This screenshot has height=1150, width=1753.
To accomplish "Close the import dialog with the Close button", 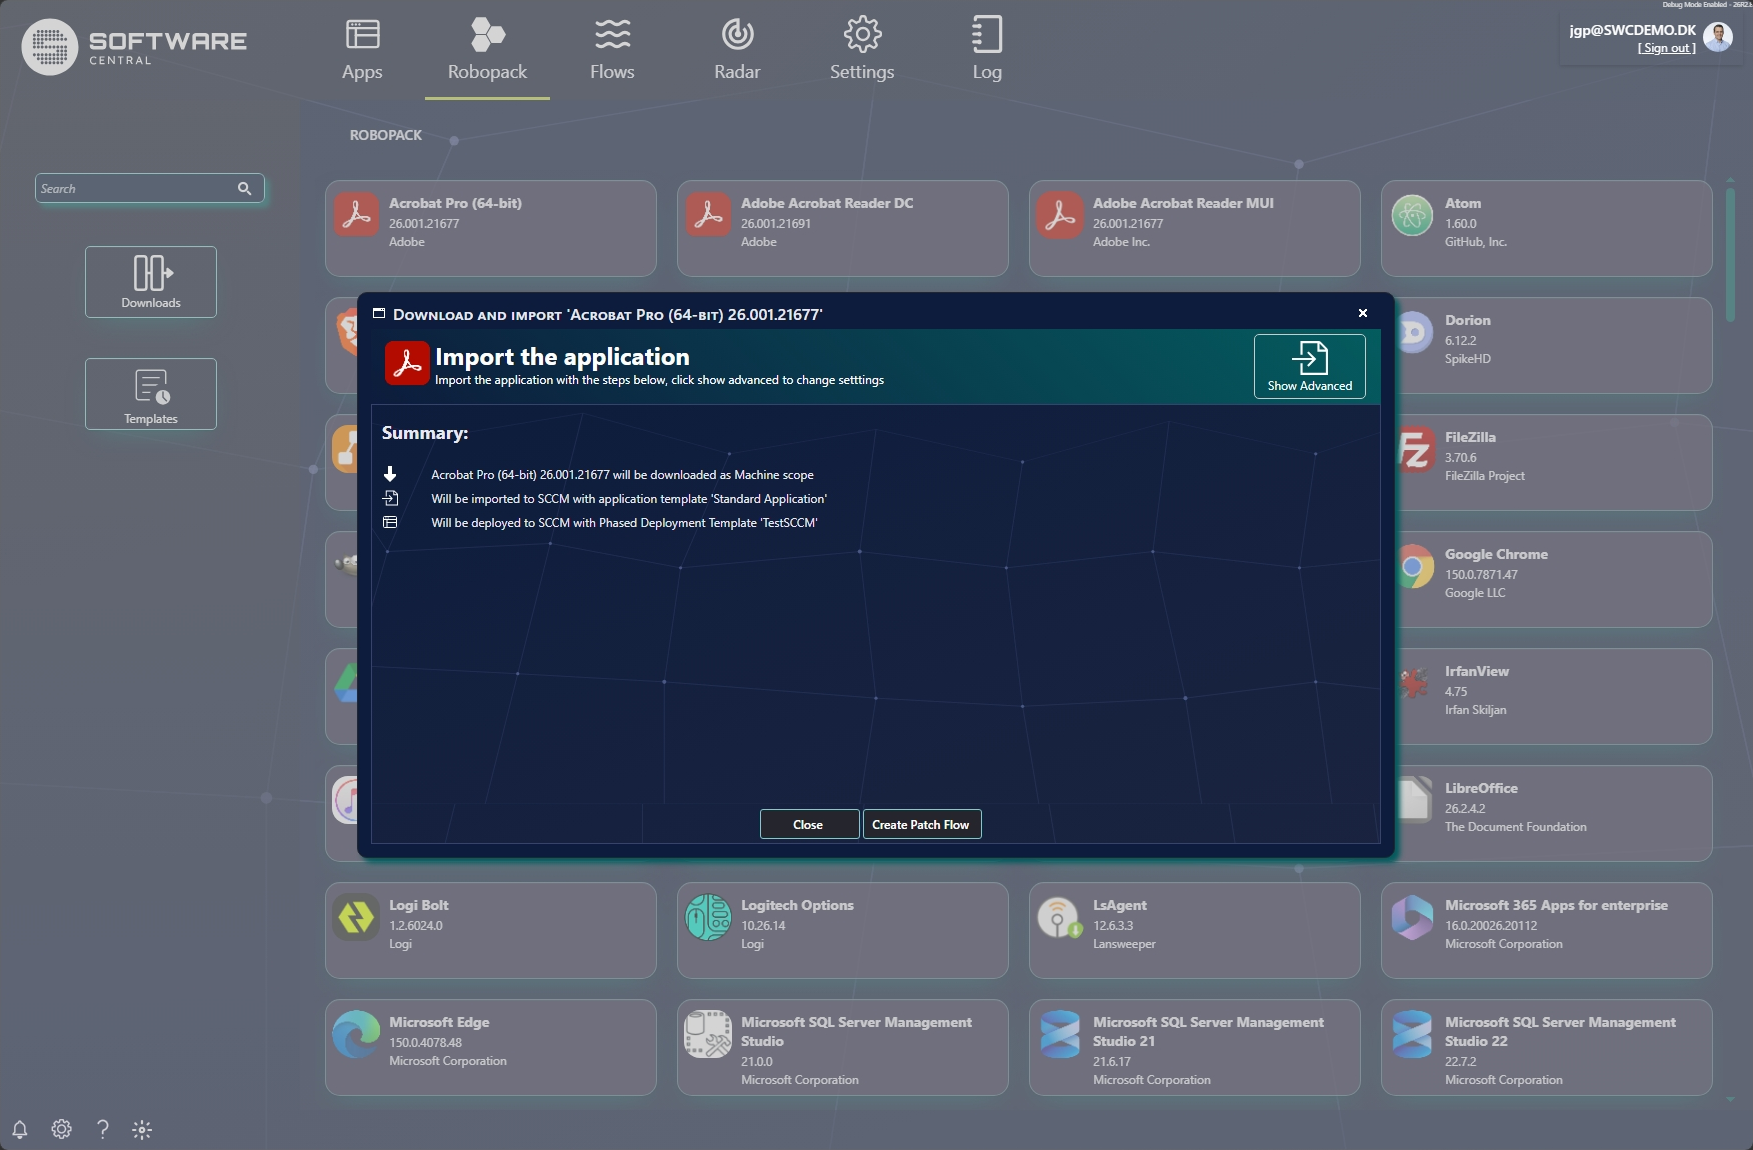I will click(809, 824).
